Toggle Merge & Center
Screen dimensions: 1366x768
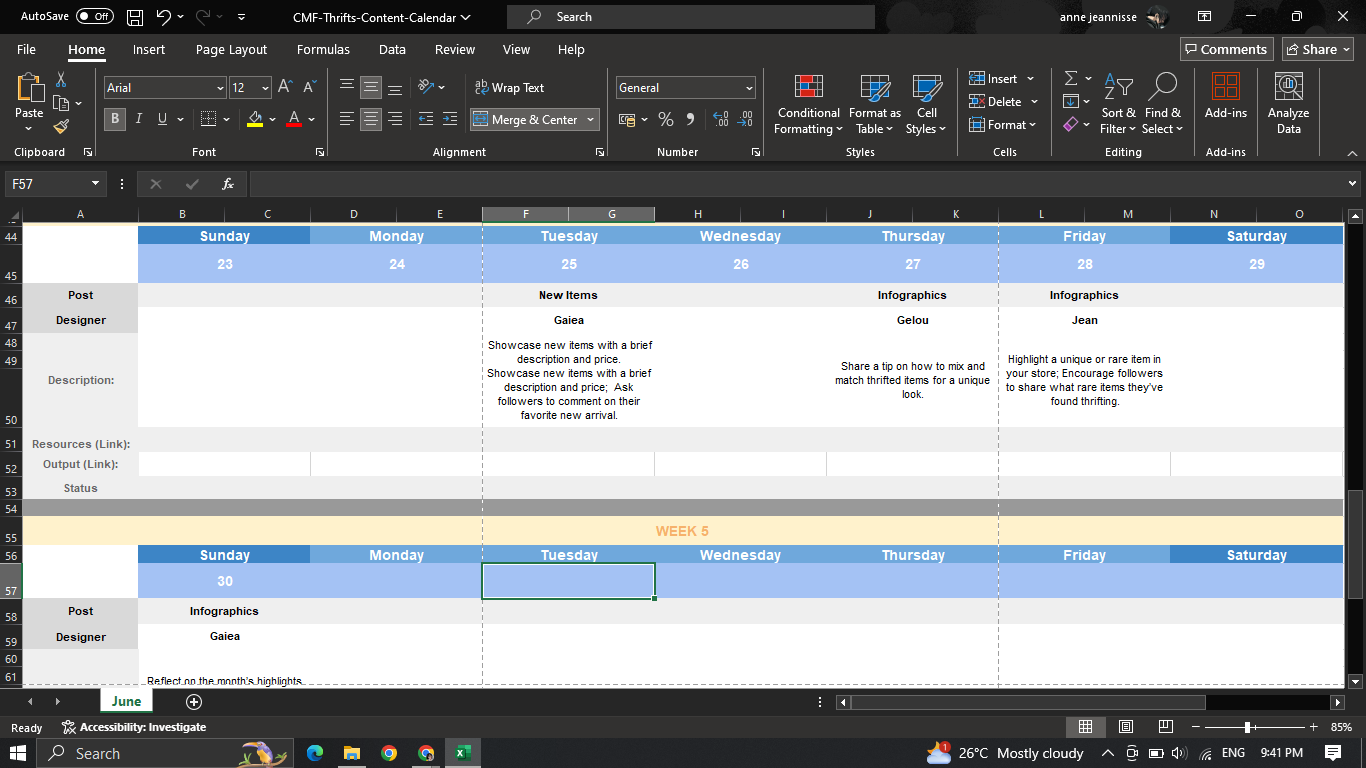click(x=526, y=119)
